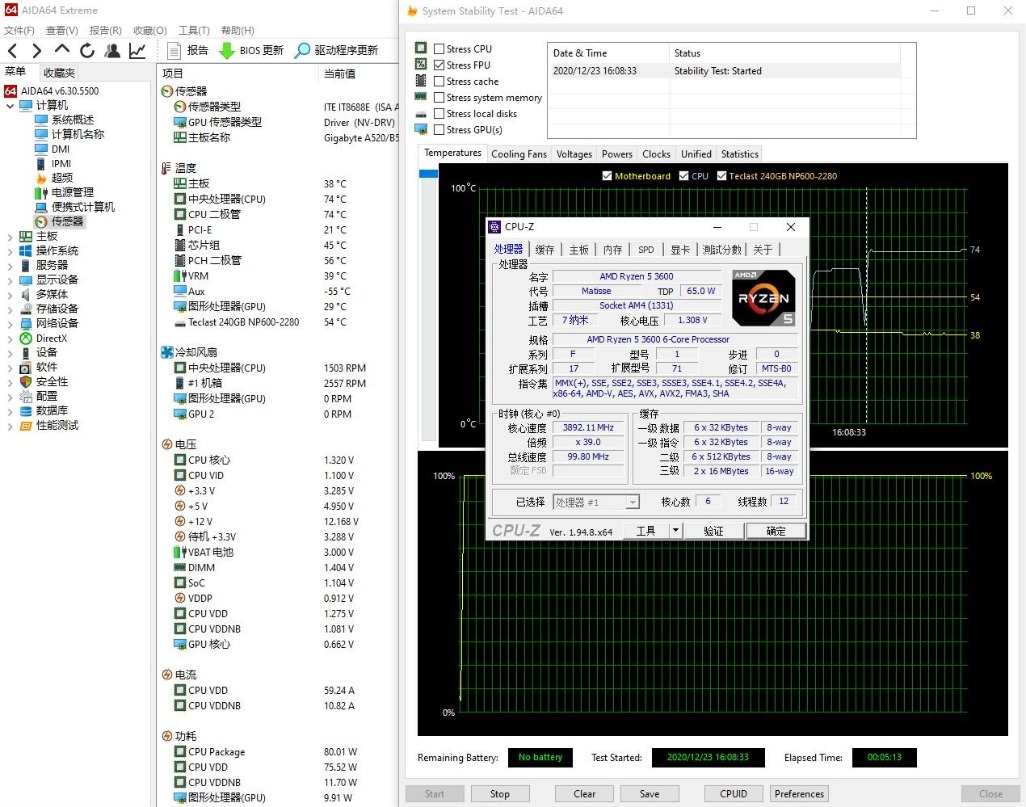
Task: Click the user profile icon in toolbar
Action: click(x=112, y=51)
